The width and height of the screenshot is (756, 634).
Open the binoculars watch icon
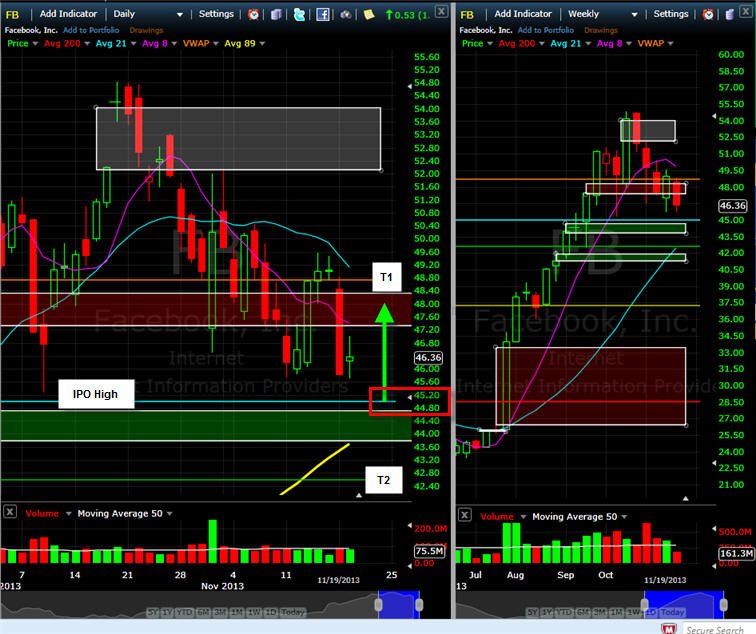click(x=346, y=14)
